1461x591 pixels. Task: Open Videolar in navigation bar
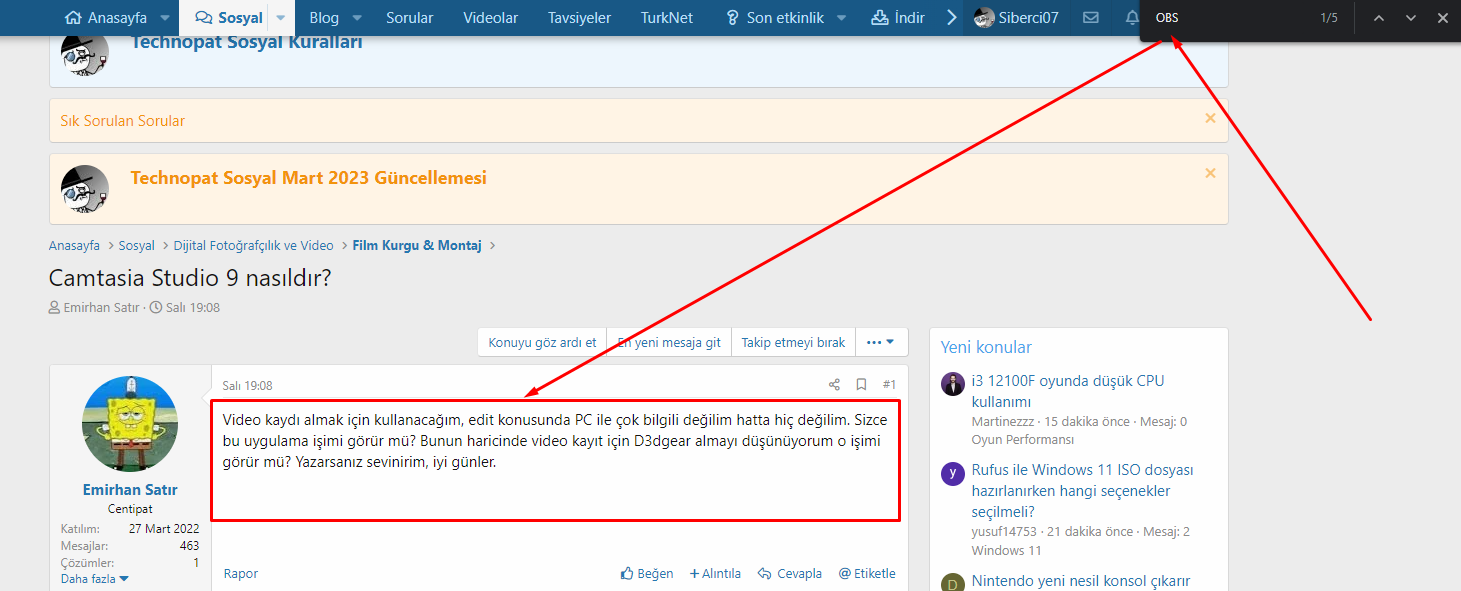point(491,18)
